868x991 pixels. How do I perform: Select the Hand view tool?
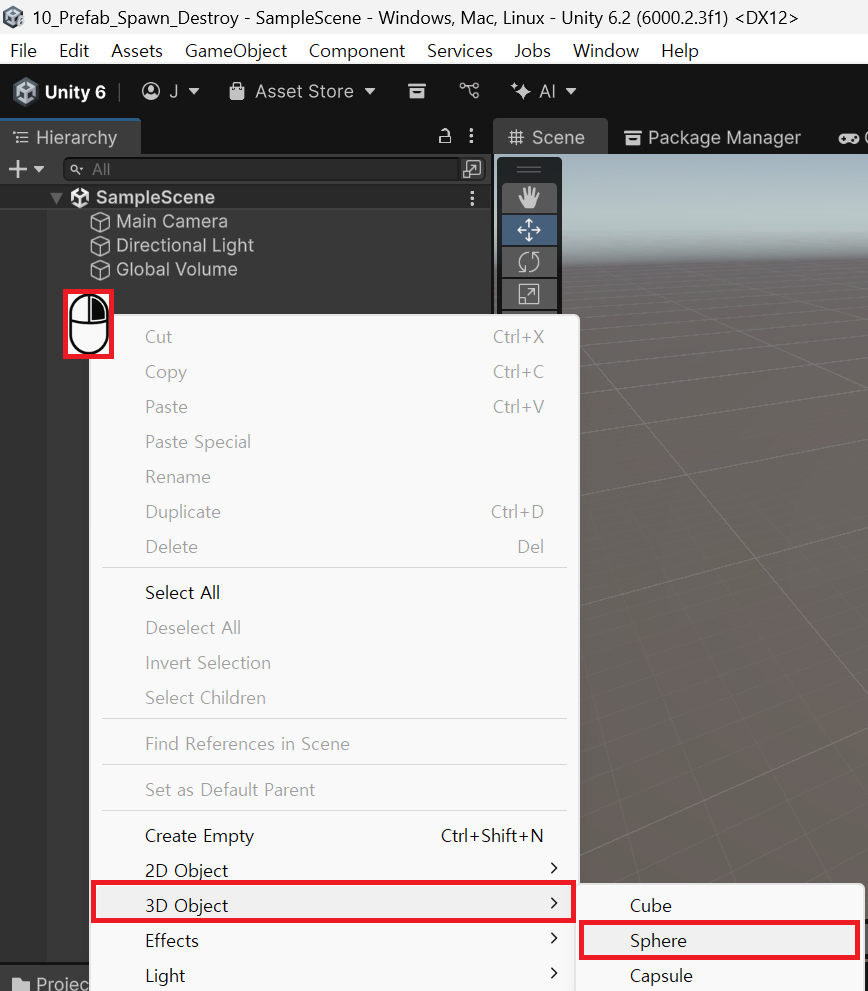tap(529, 198)
